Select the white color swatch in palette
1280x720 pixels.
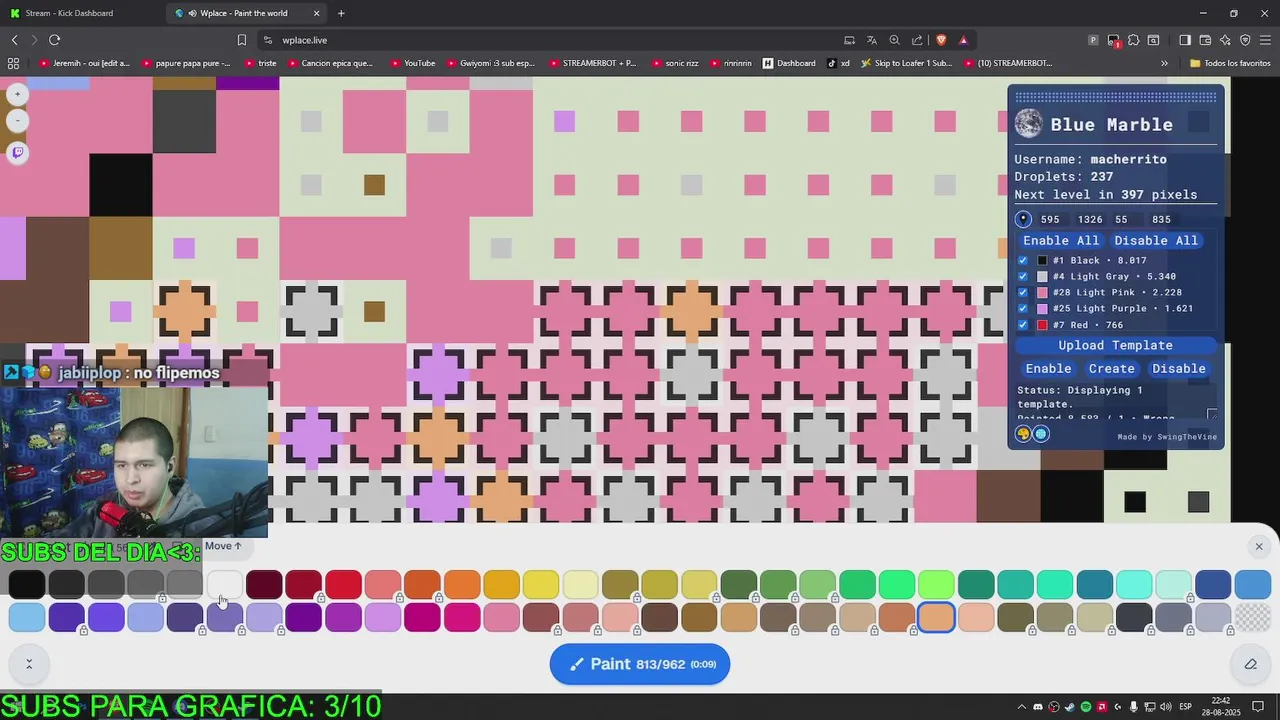(x=224, y=584)
